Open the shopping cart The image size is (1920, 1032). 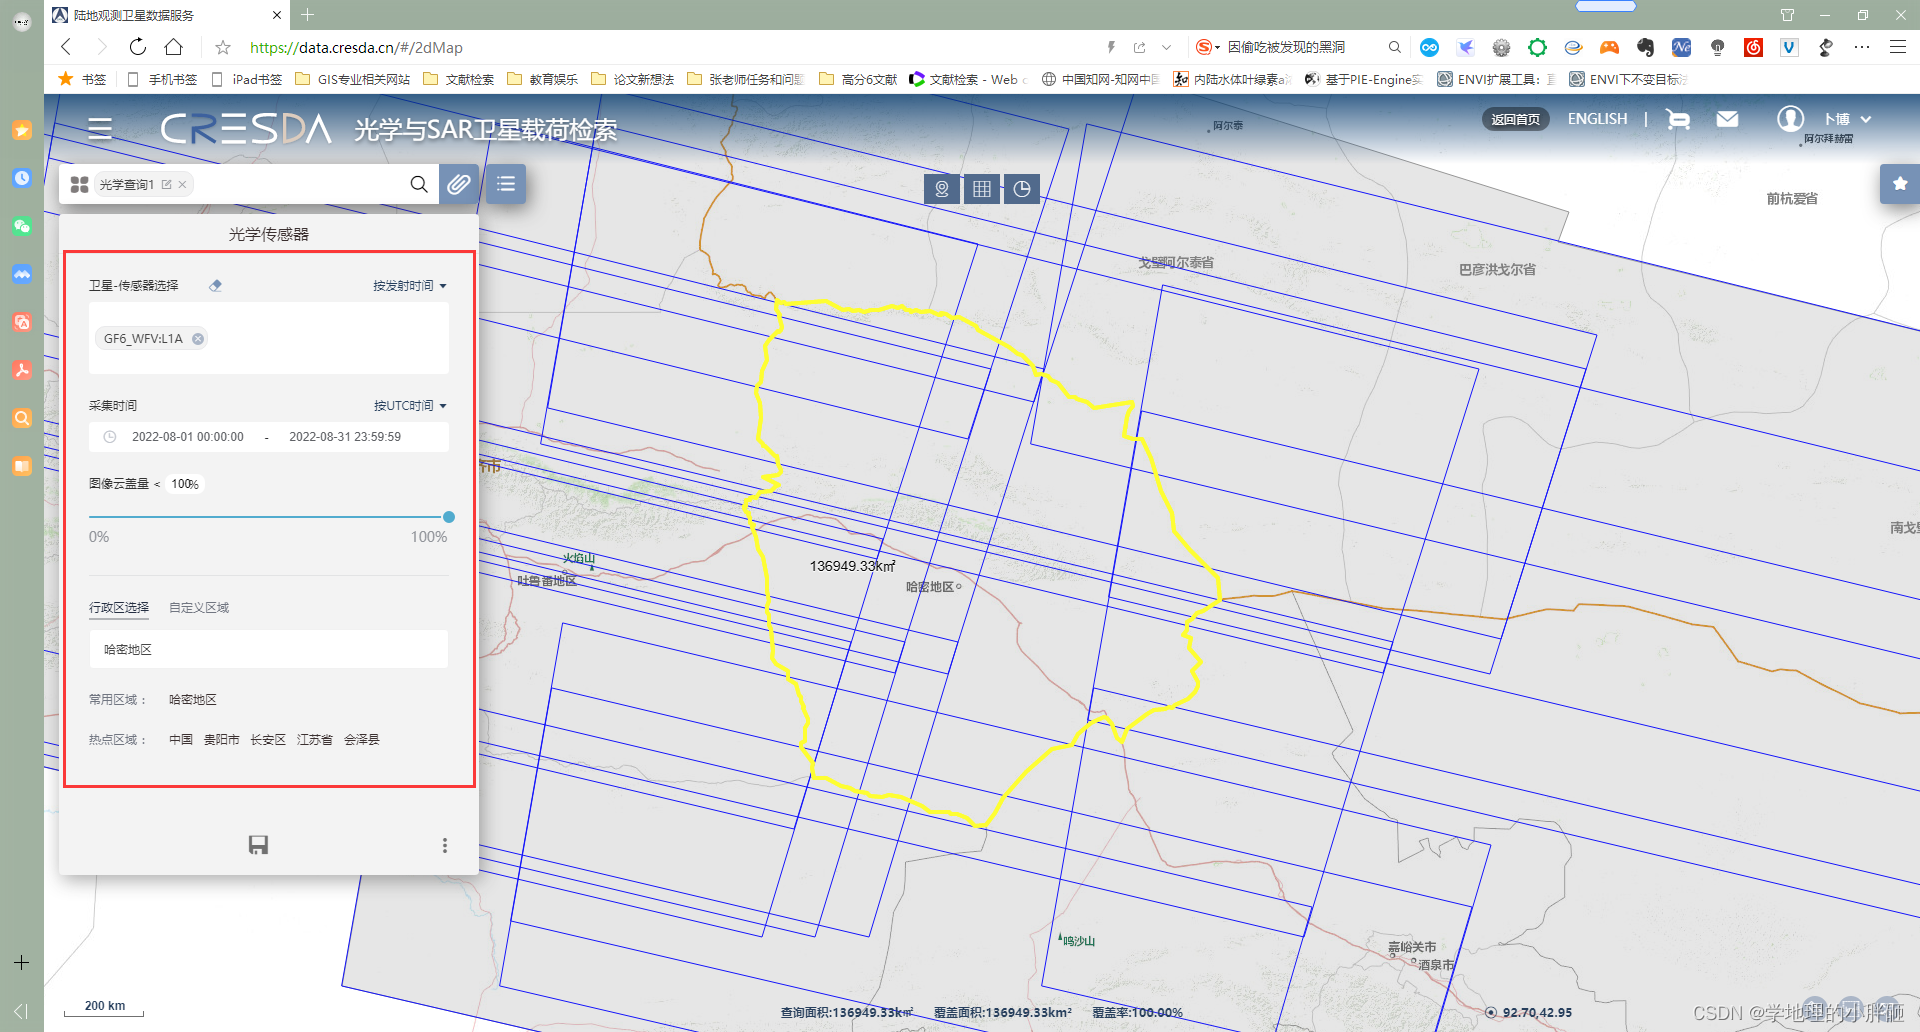pyautogui.click(x=1678, y=119)
